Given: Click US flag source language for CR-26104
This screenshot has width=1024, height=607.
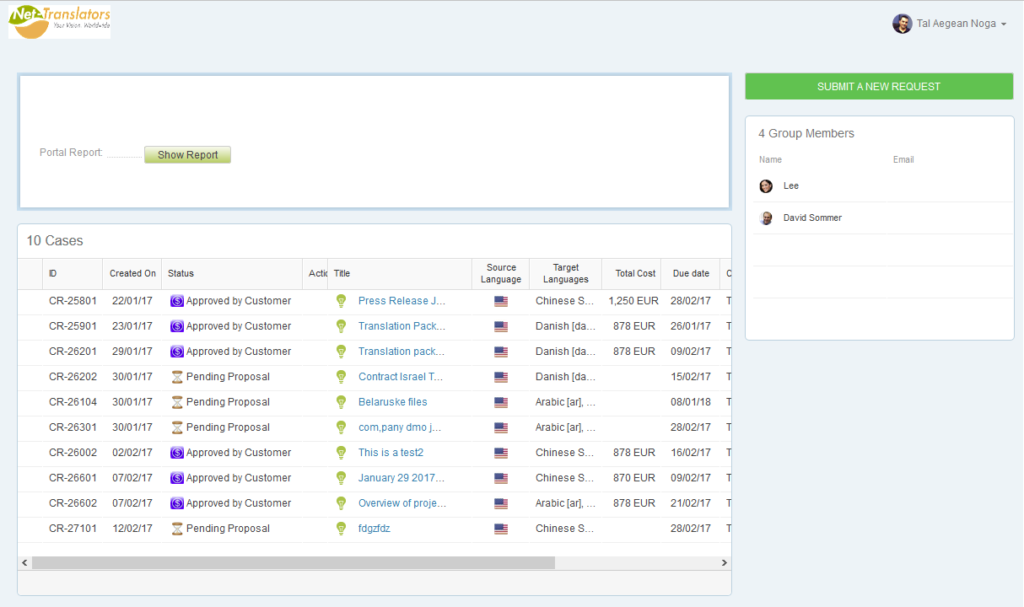Looking at the screenshot, I should tap(501, 402).
